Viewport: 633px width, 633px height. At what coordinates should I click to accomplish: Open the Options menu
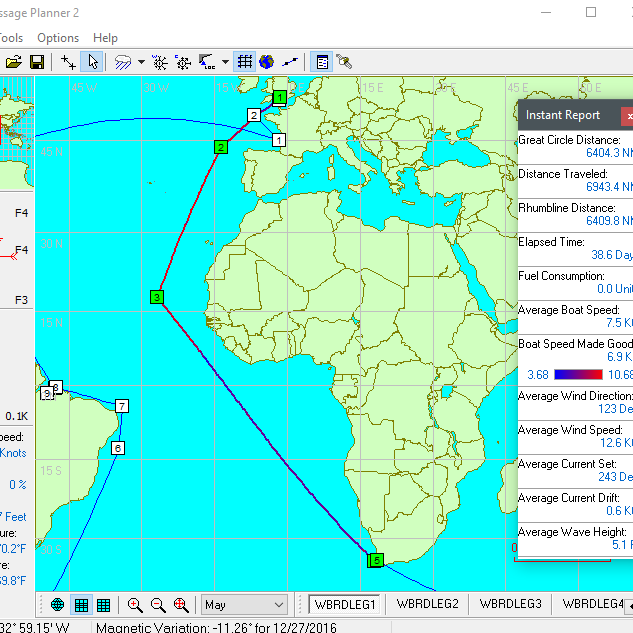coord(58,38)
